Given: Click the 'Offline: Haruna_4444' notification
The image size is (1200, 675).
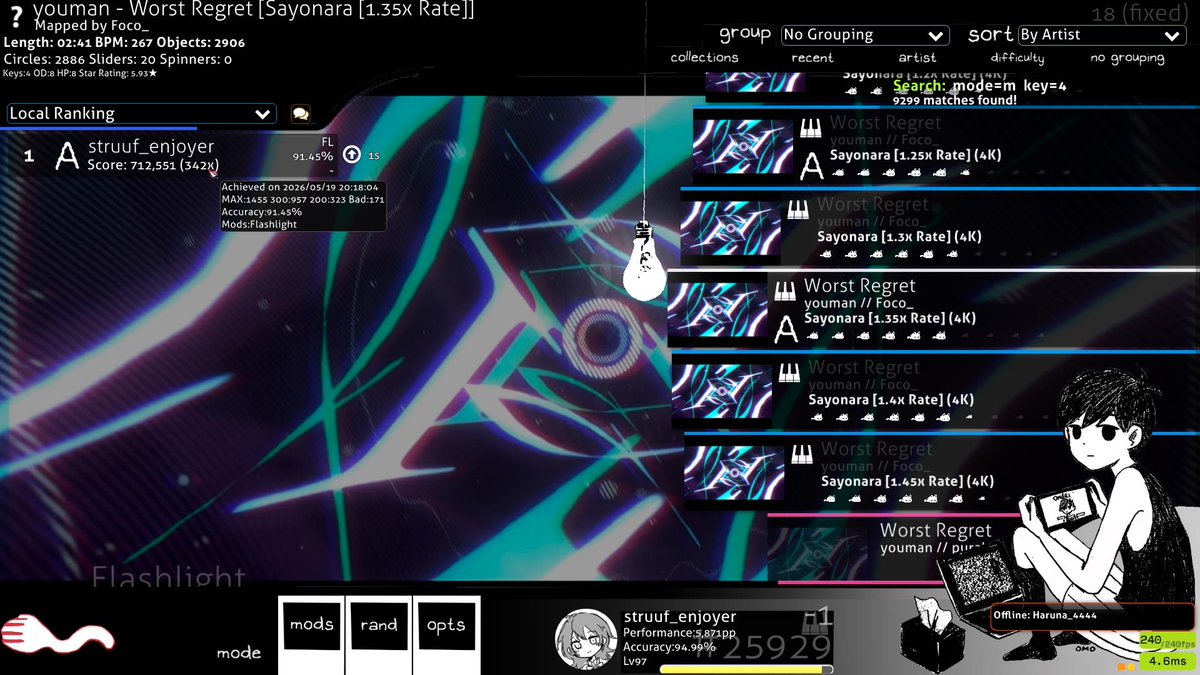Looking at the screenshot, I should pos(1094,616).
